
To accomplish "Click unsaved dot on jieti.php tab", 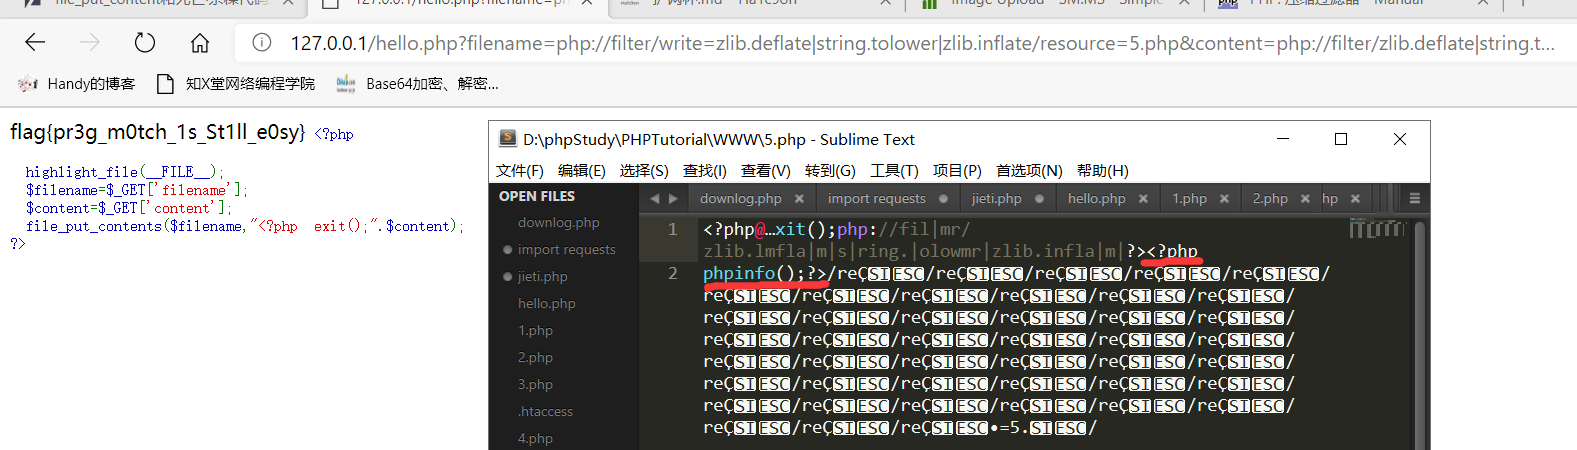I will [x=1040, y=199].
